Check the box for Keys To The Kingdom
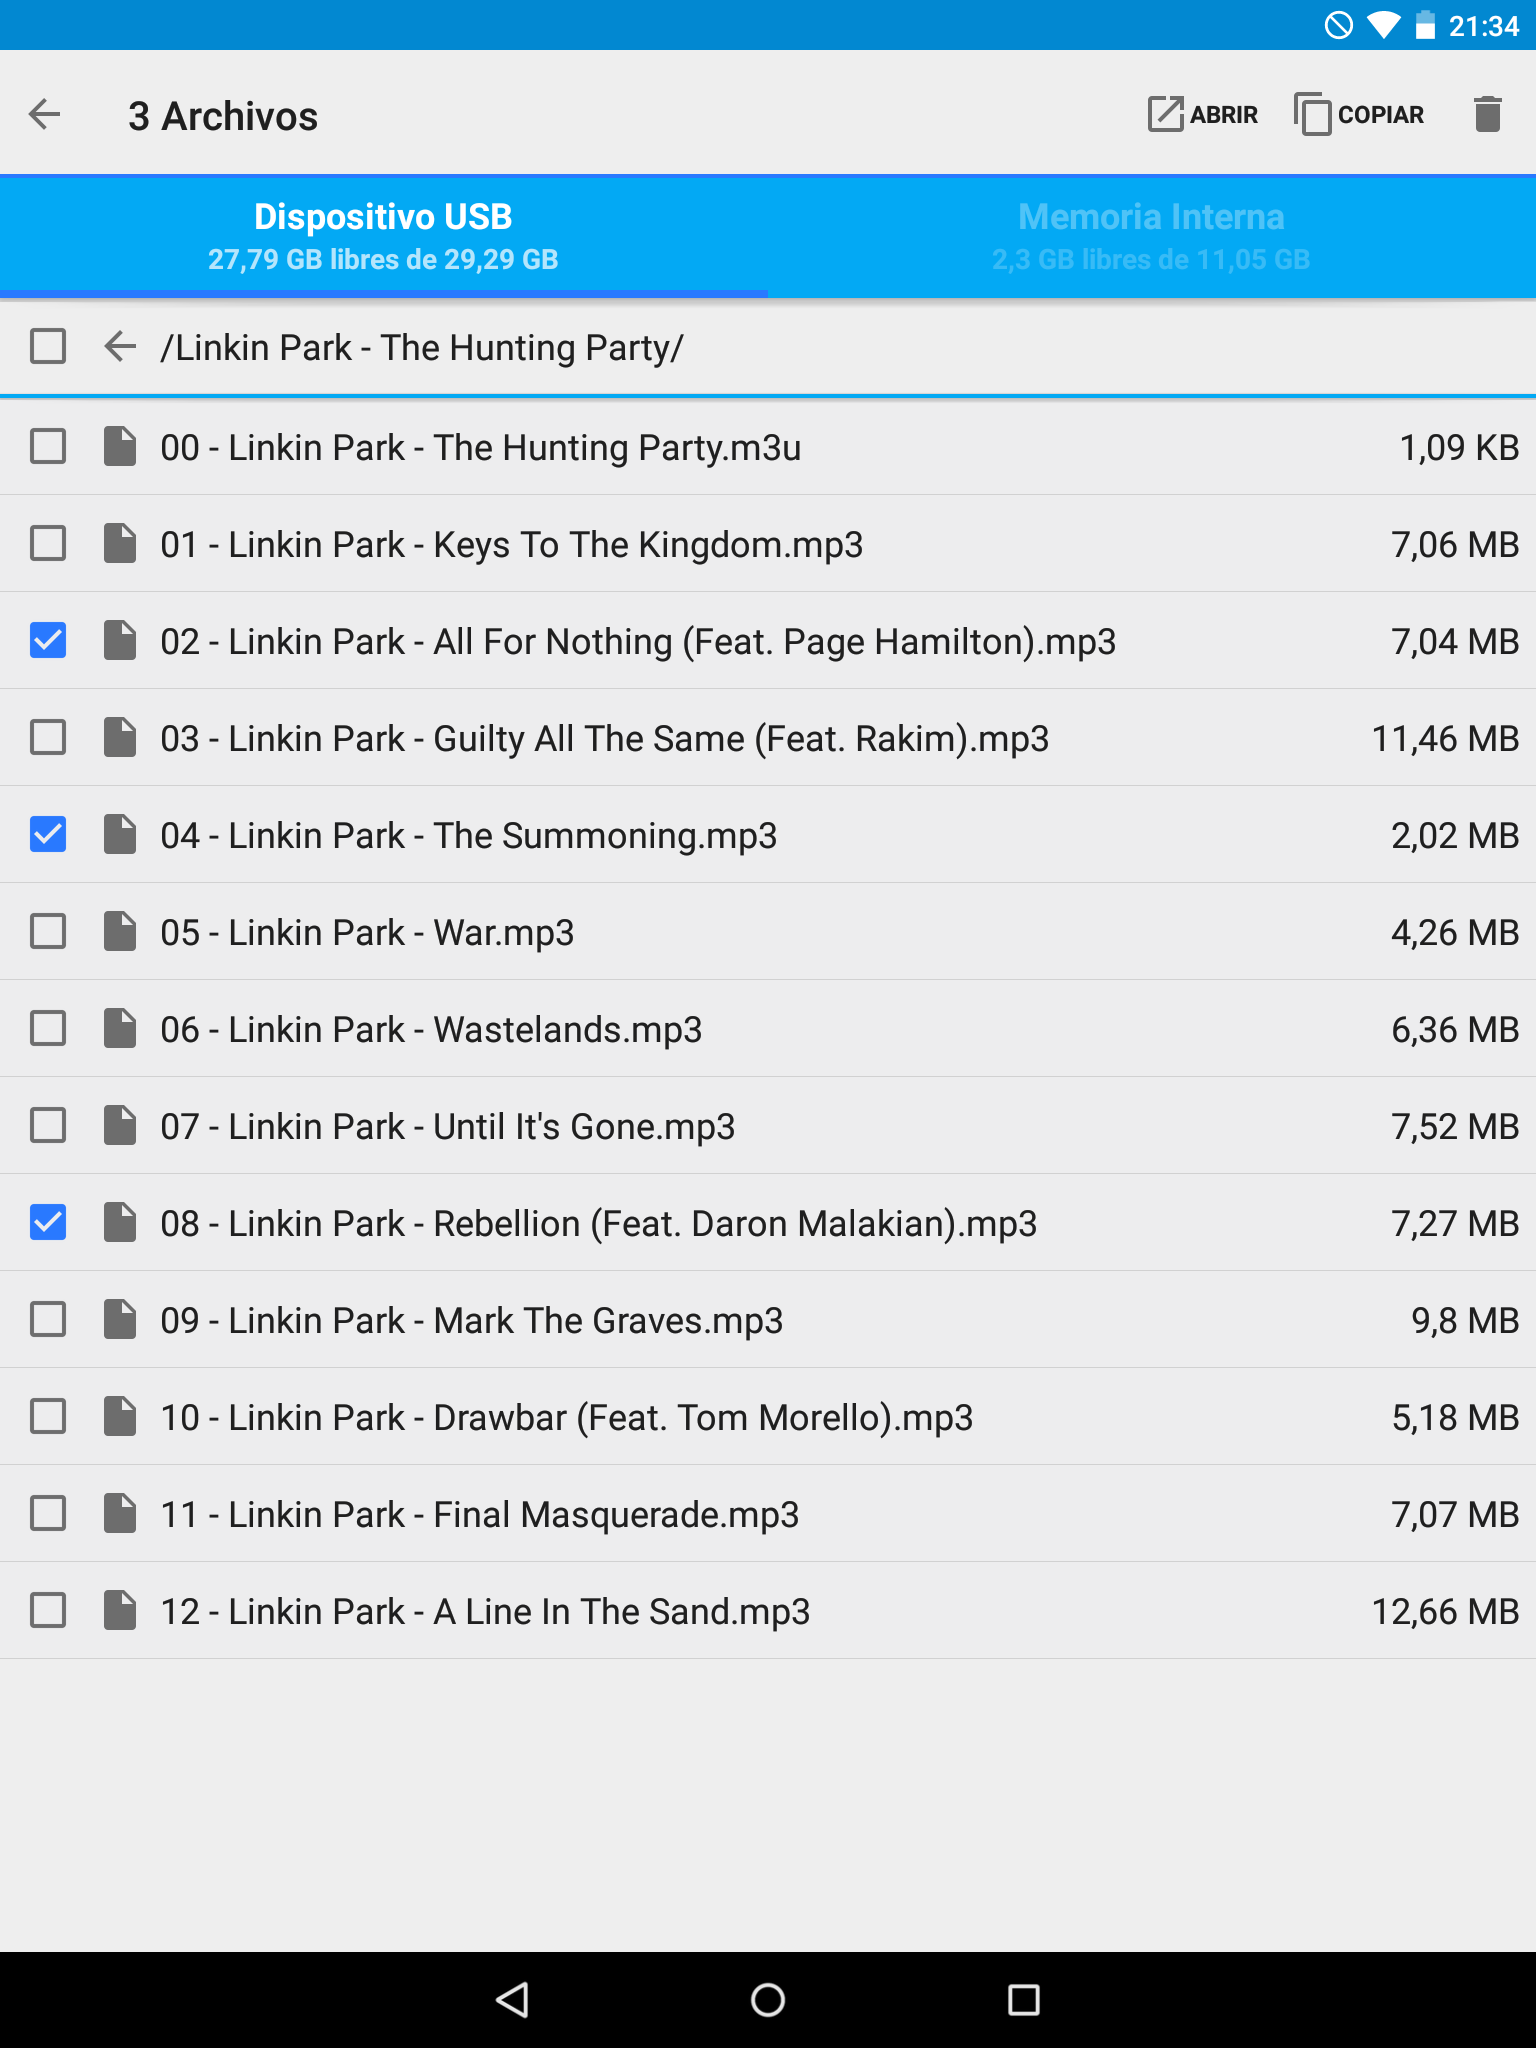The height and width of the screenshot is (2048, 1536). pyautogui.click(x=48, y=544)
